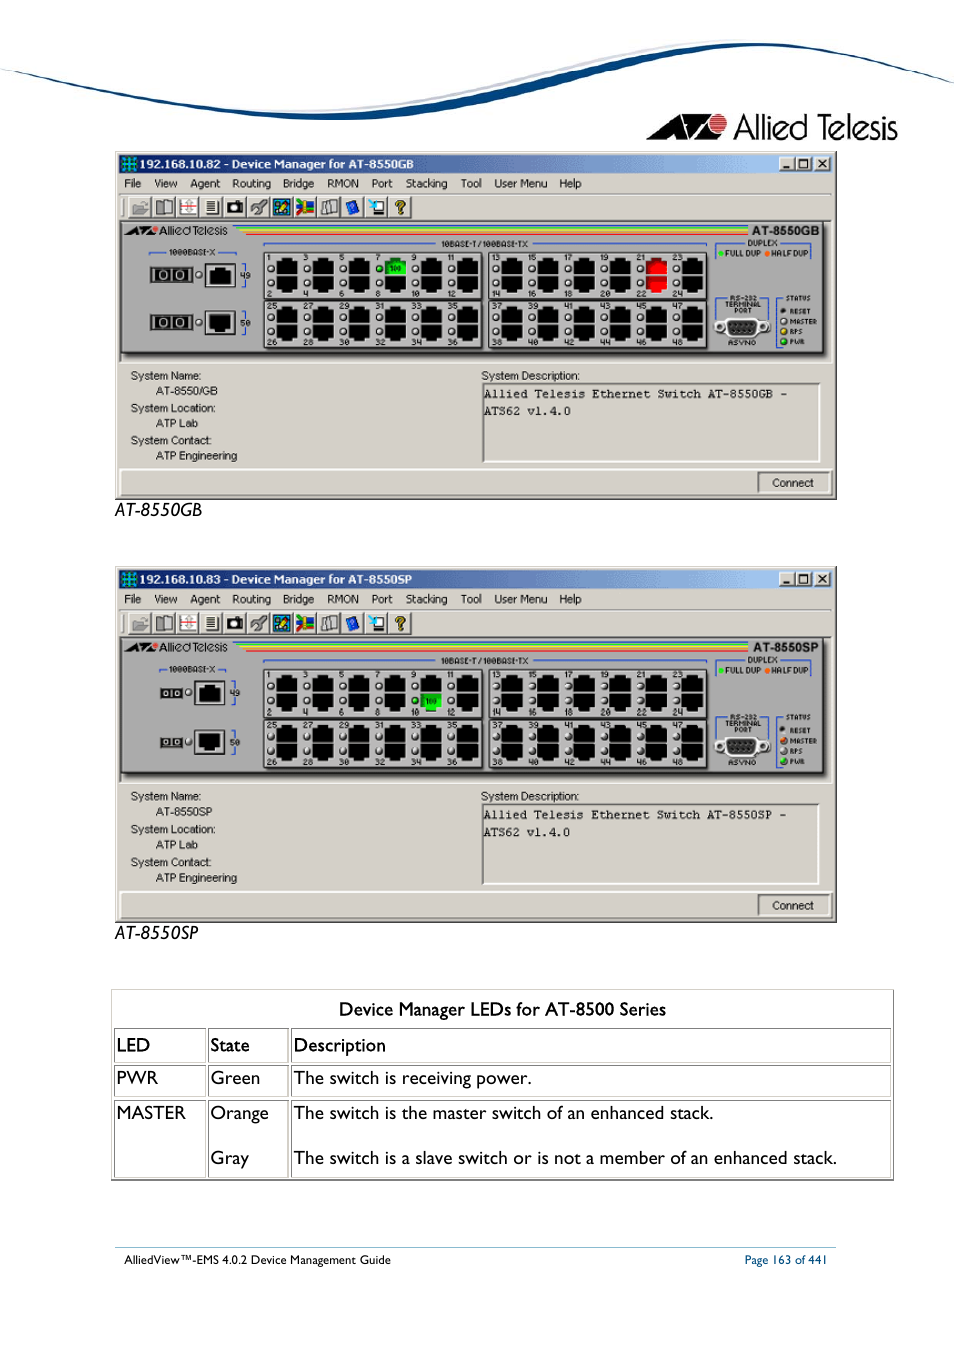954x1351 pixels.
Task: Select gigabit port 50 on AT-8550SP
Action: pos(210,742)
